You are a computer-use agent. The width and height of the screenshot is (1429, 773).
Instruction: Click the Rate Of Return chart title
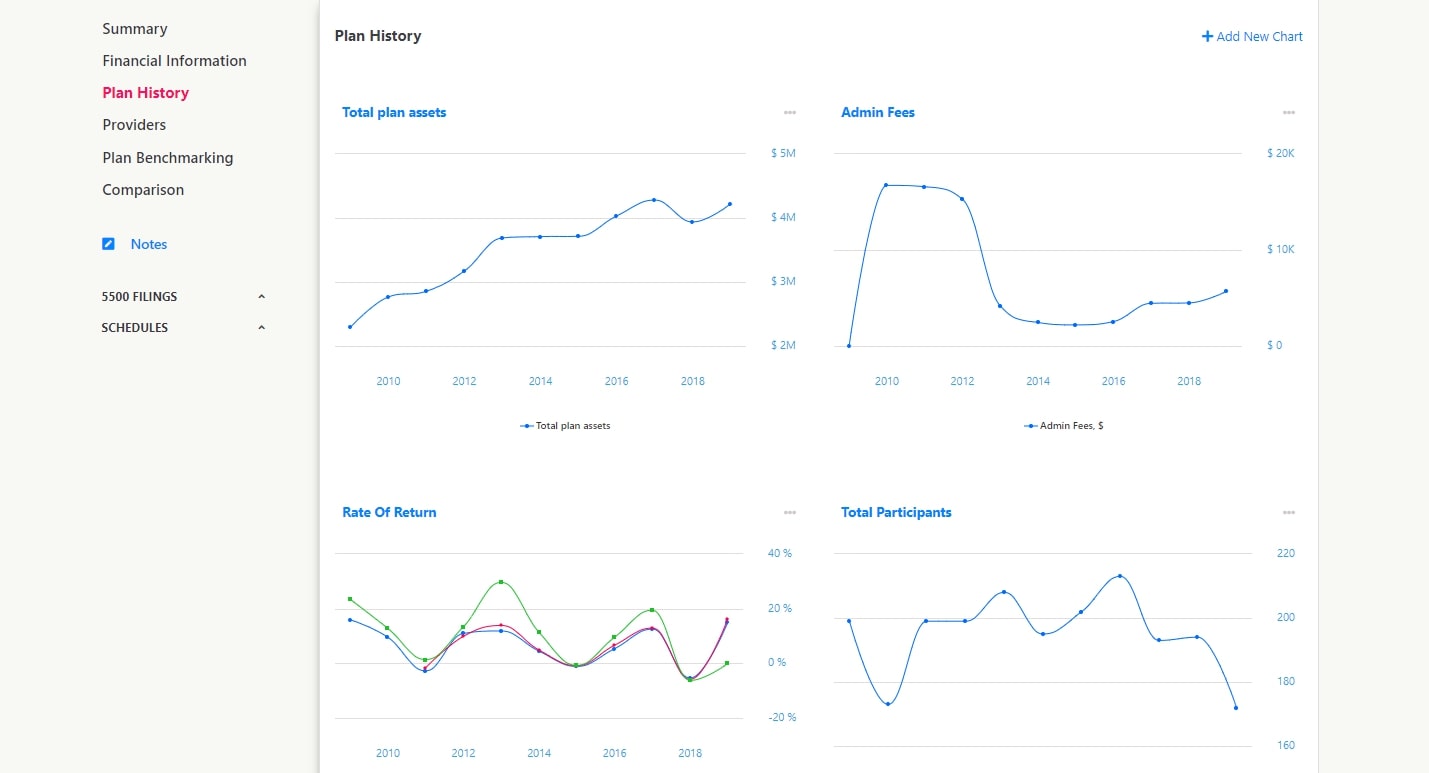click(389, 513)
